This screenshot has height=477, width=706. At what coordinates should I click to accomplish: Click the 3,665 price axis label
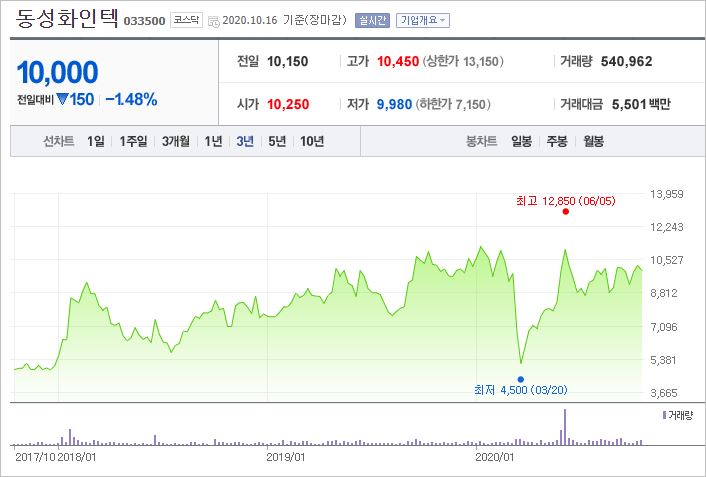[664, 393]
